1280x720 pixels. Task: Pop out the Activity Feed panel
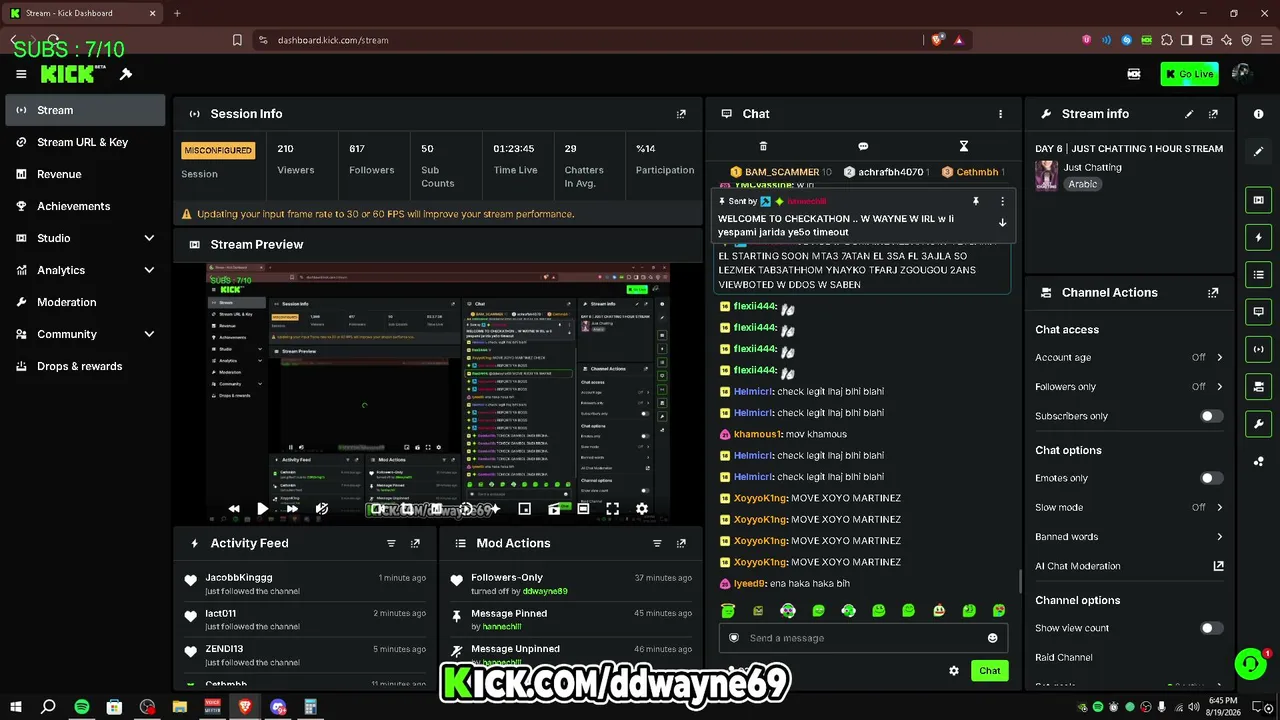point(415,543)
